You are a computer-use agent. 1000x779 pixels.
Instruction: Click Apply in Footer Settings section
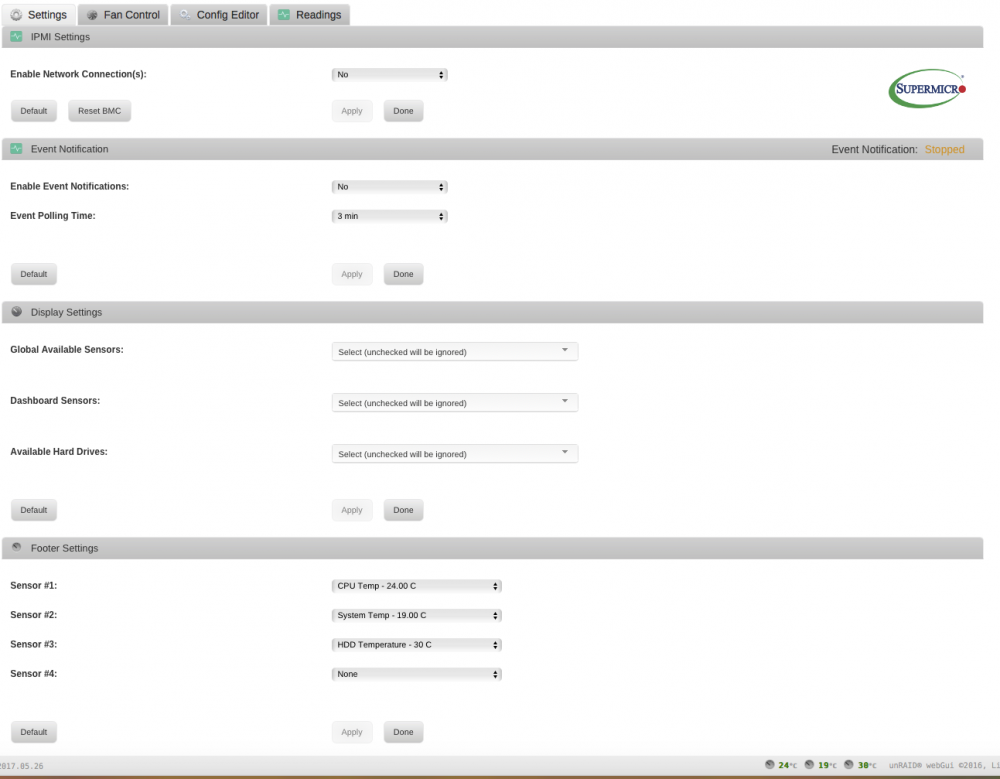(x=352, y=732)
